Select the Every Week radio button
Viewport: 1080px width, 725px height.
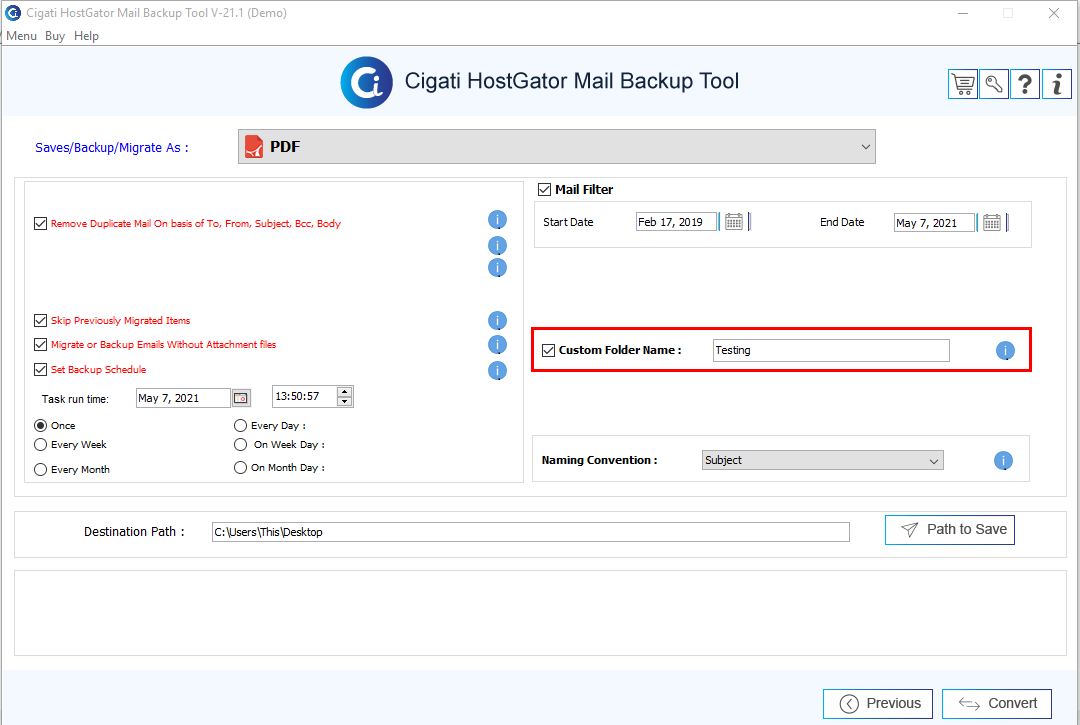point(41,445)
